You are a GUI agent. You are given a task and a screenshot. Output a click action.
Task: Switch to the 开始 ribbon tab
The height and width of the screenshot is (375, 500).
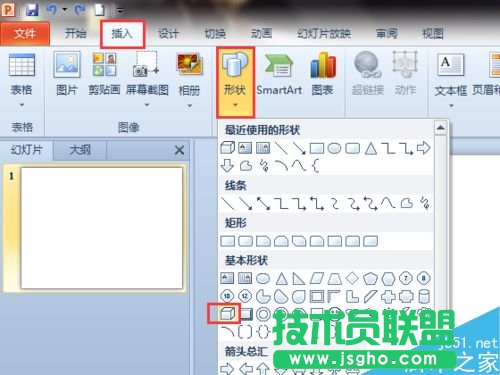(x=75, y=33)
